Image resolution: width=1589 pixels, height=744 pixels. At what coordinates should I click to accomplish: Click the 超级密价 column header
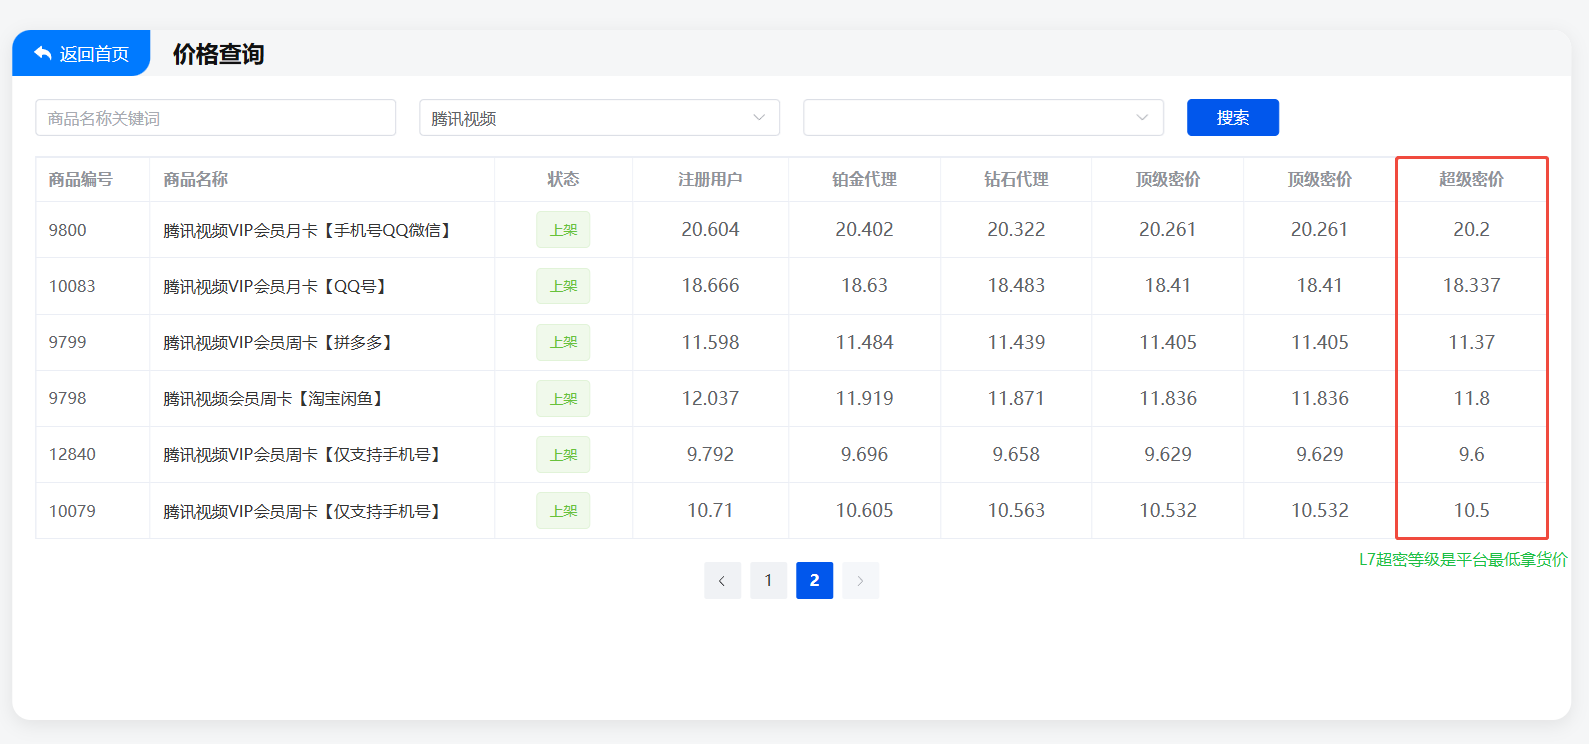tap(1471, 180)
